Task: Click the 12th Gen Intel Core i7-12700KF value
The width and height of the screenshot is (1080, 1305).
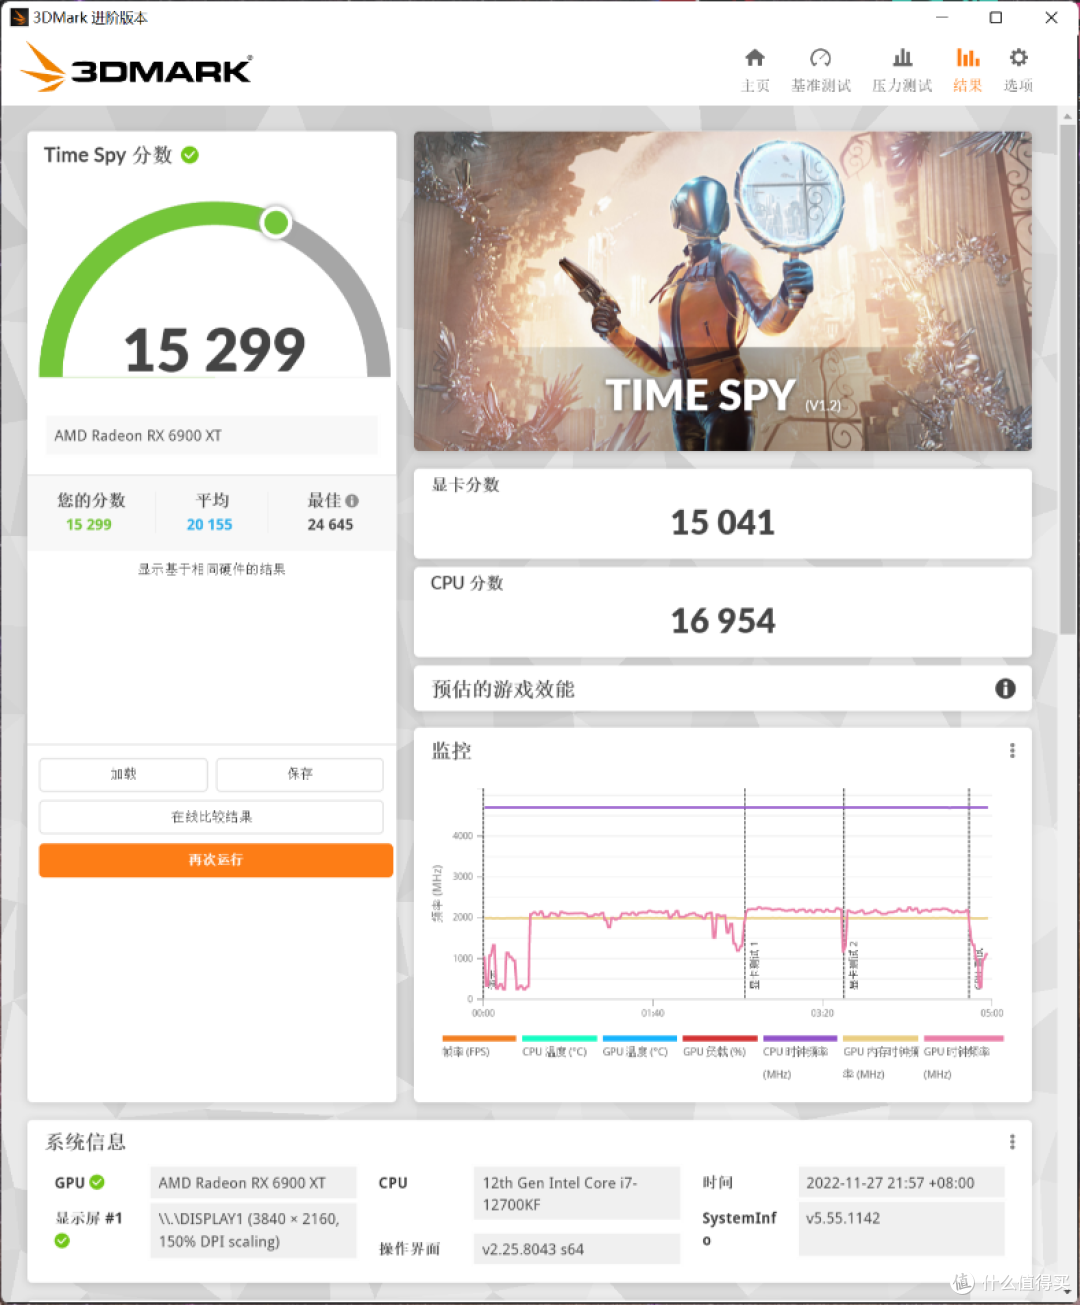Action: (576, 1193)
